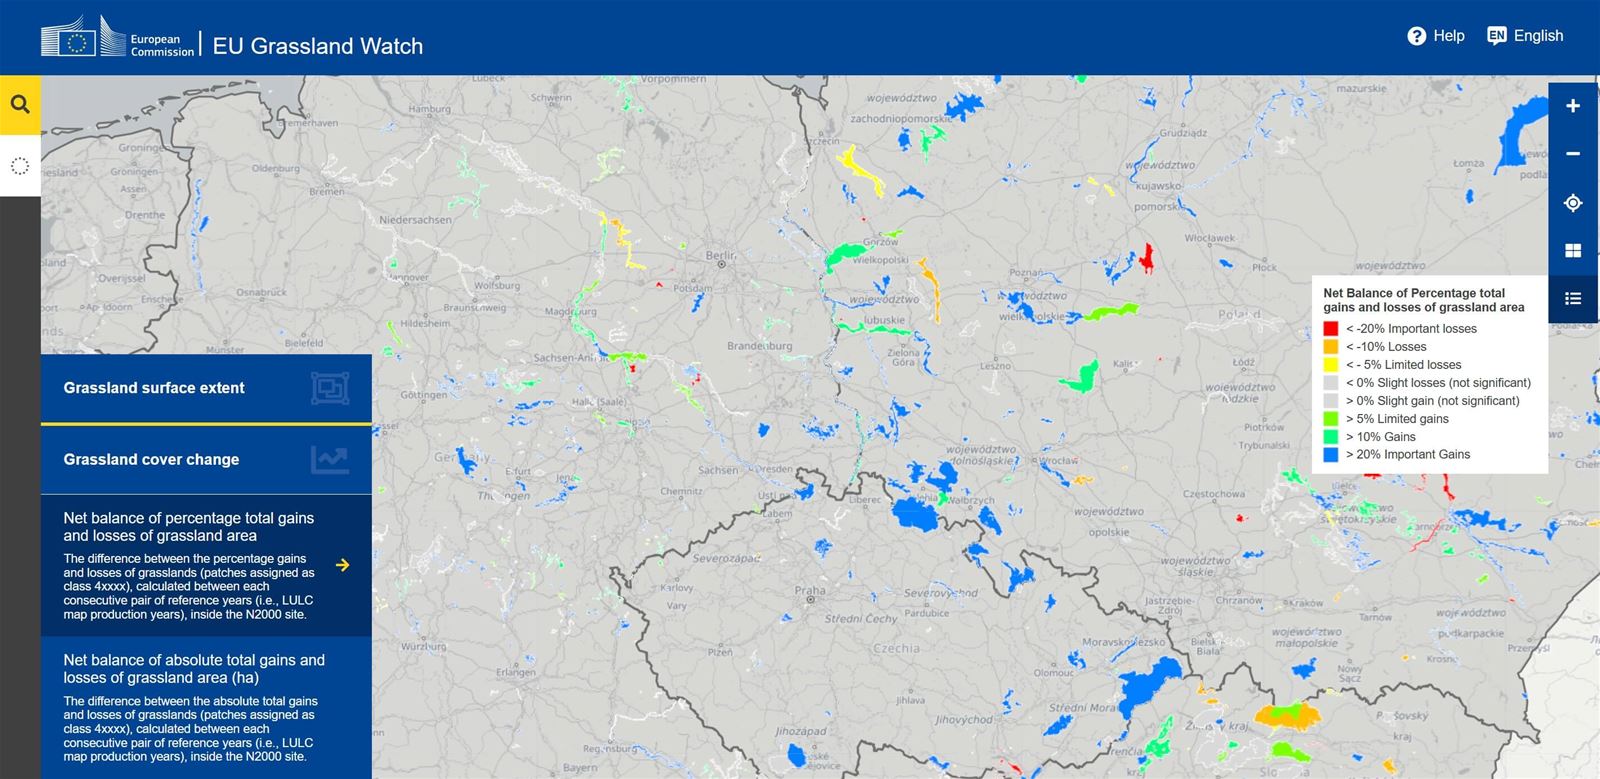Toggle the legend list icon
The image size is (1600, 779).
(x=1573, y=298)
